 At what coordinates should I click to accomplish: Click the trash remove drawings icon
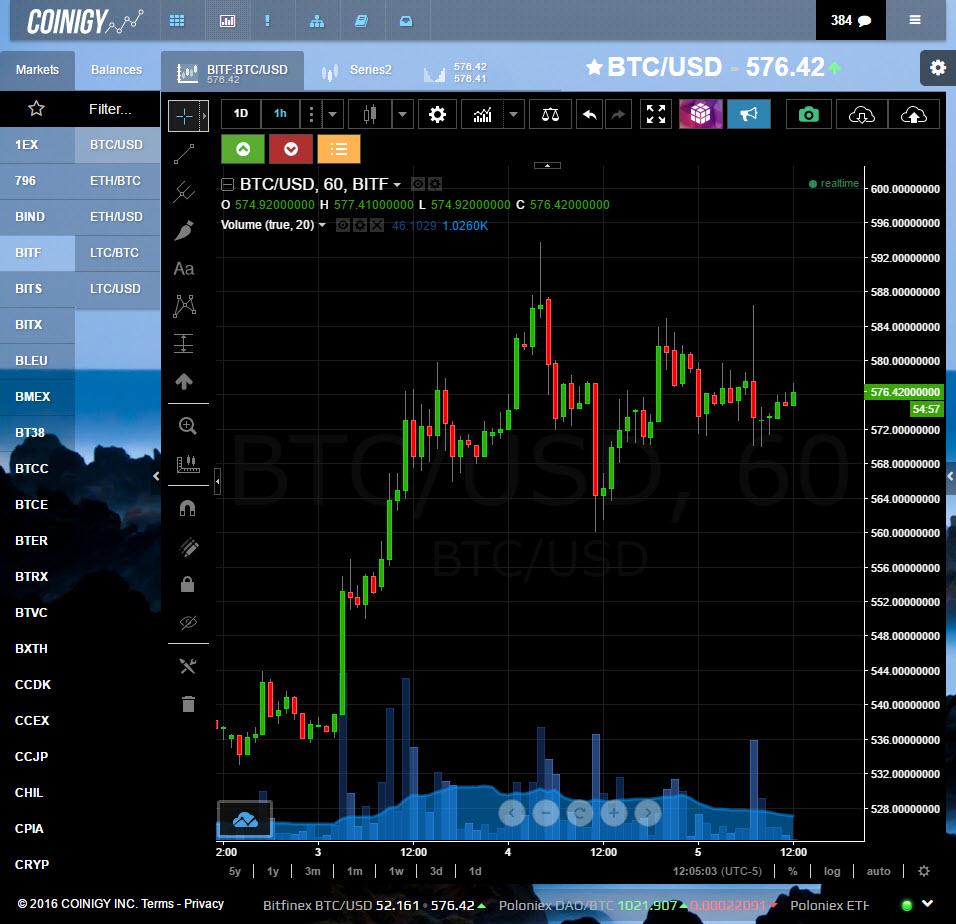(x=188, y=704)
